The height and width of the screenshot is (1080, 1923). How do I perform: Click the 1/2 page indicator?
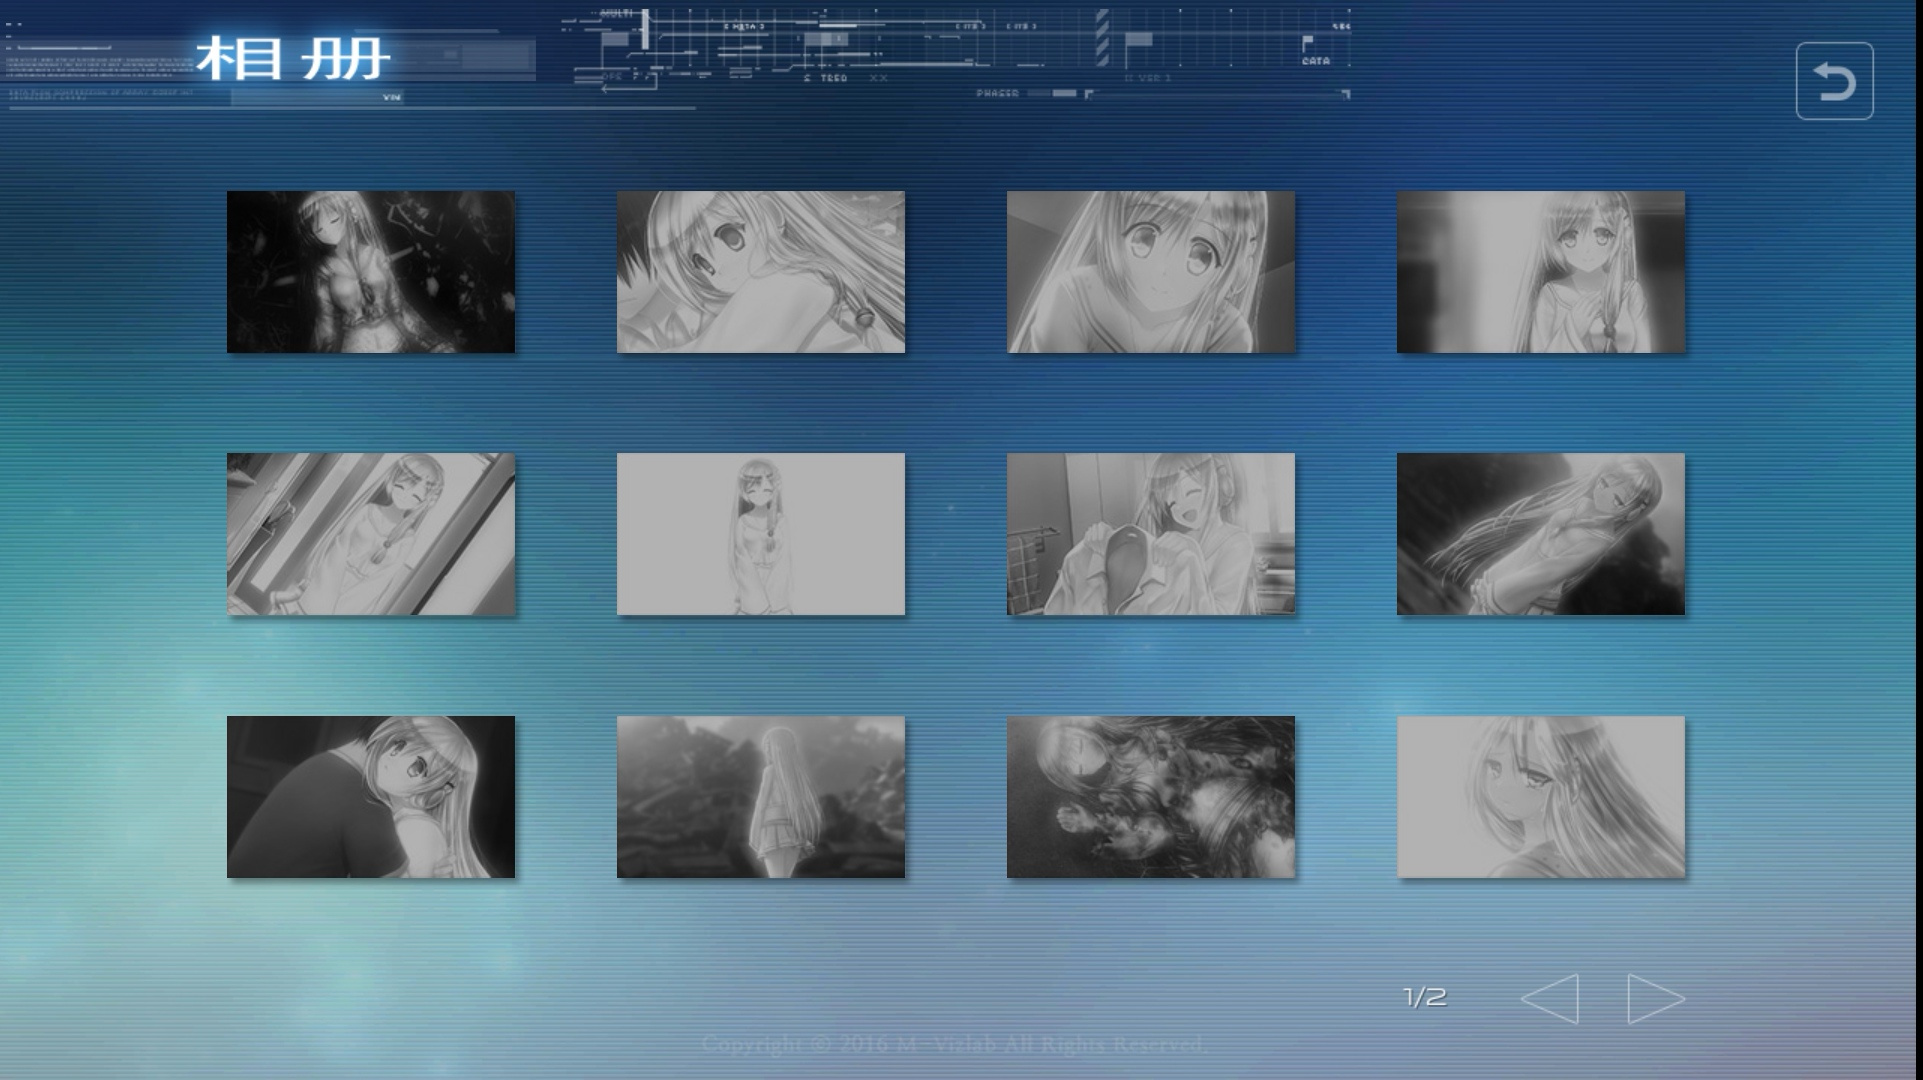tap(1425, 997)
